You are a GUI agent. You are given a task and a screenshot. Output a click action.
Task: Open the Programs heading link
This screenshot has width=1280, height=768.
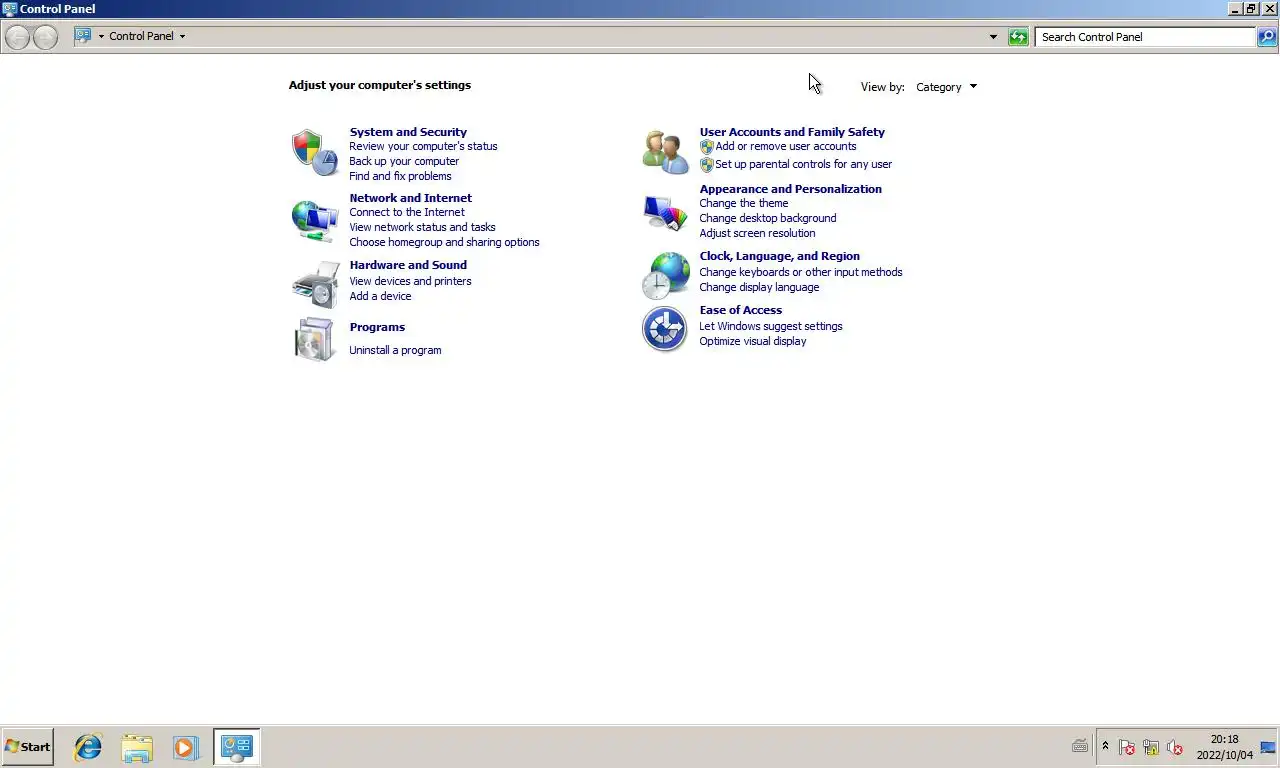tap(377, 327)
